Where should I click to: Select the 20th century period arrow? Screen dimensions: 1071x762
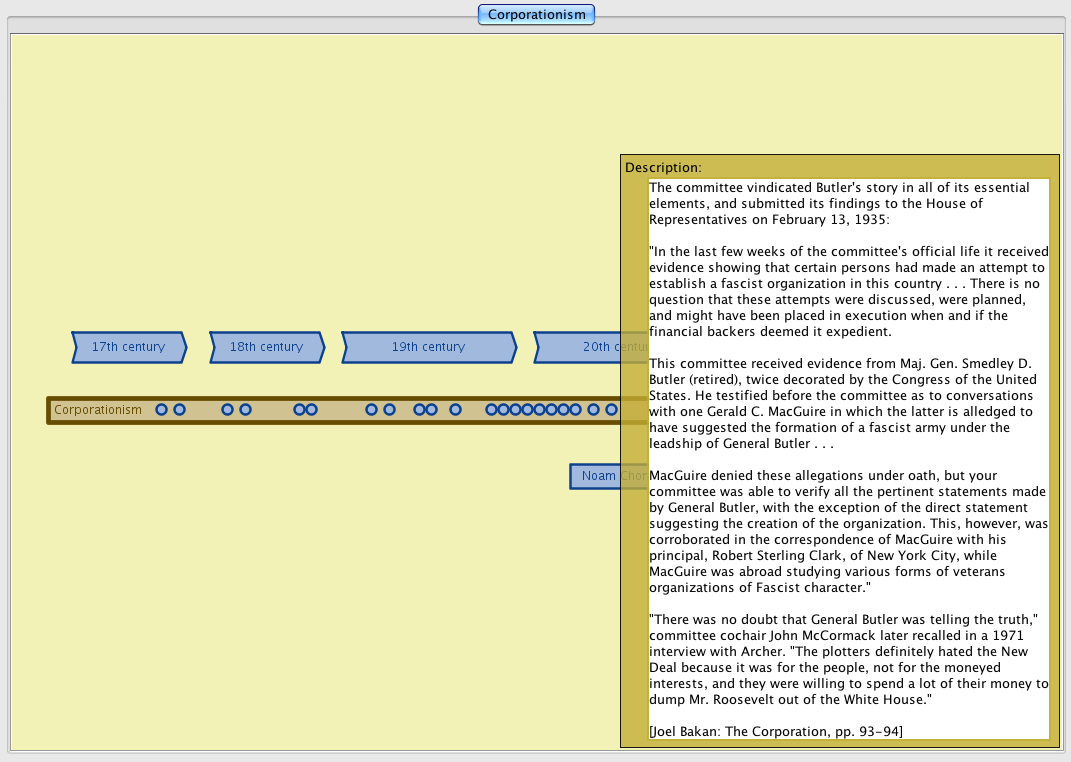click(590, 347)
